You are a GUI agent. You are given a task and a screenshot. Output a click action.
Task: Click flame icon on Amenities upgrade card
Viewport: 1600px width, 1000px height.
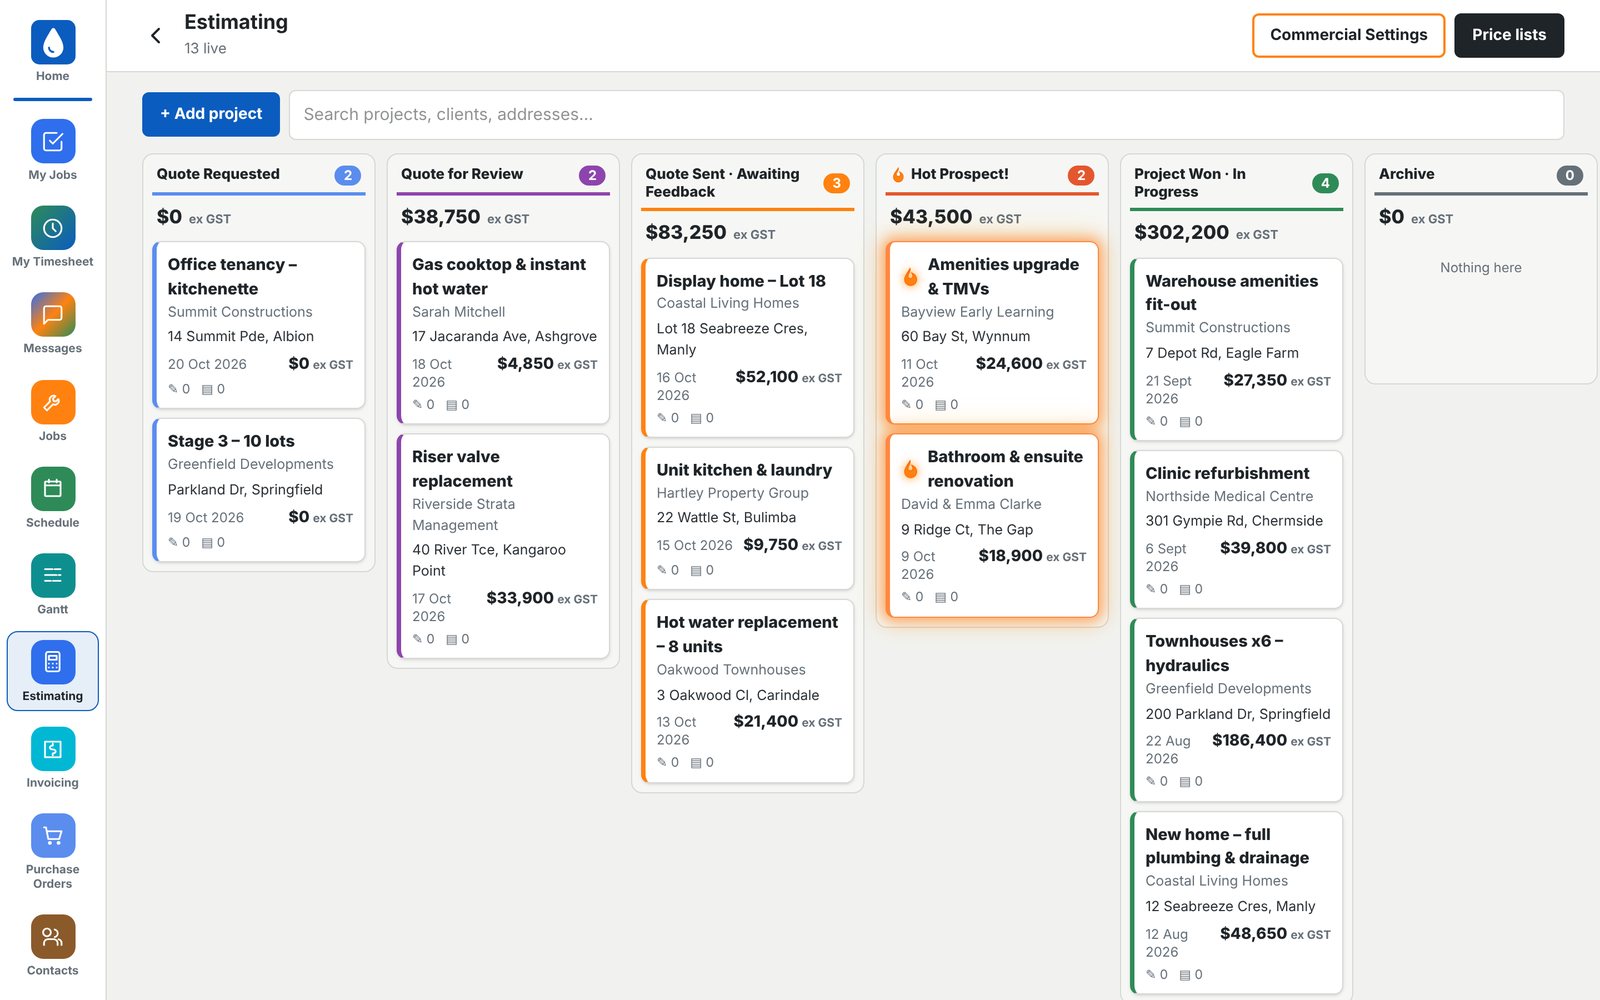tap(910, 277)
